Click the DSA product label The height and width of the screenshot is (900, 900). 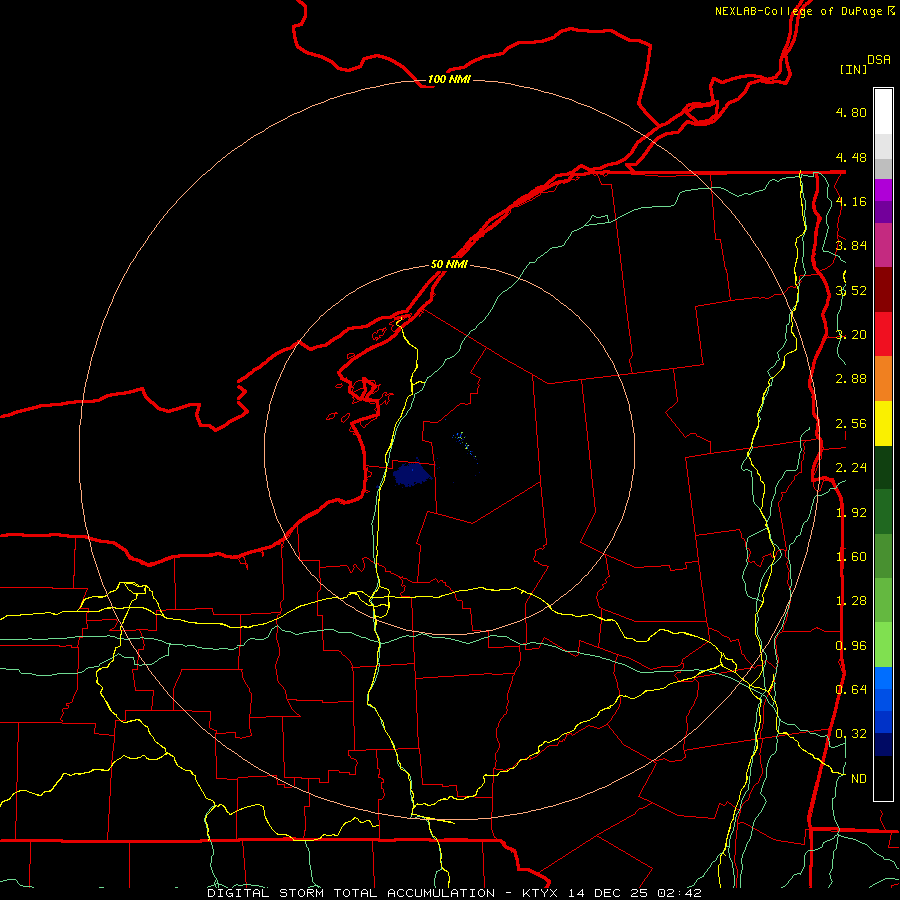(879, 59)
